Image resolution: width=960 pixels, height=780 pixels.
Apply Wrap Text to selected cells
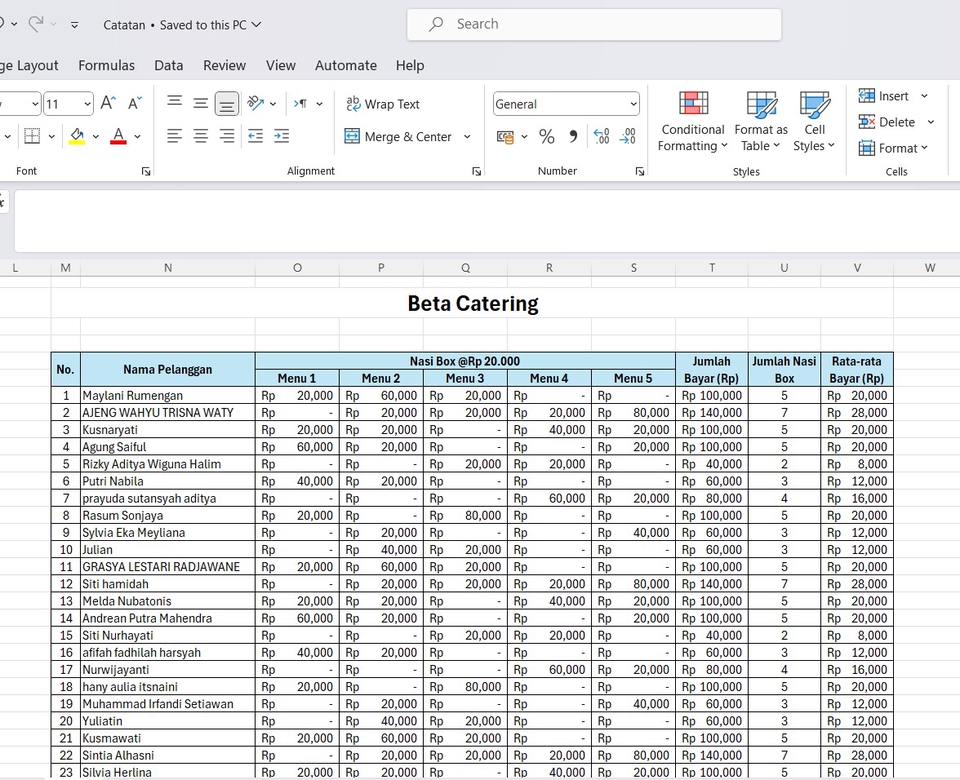385,103
